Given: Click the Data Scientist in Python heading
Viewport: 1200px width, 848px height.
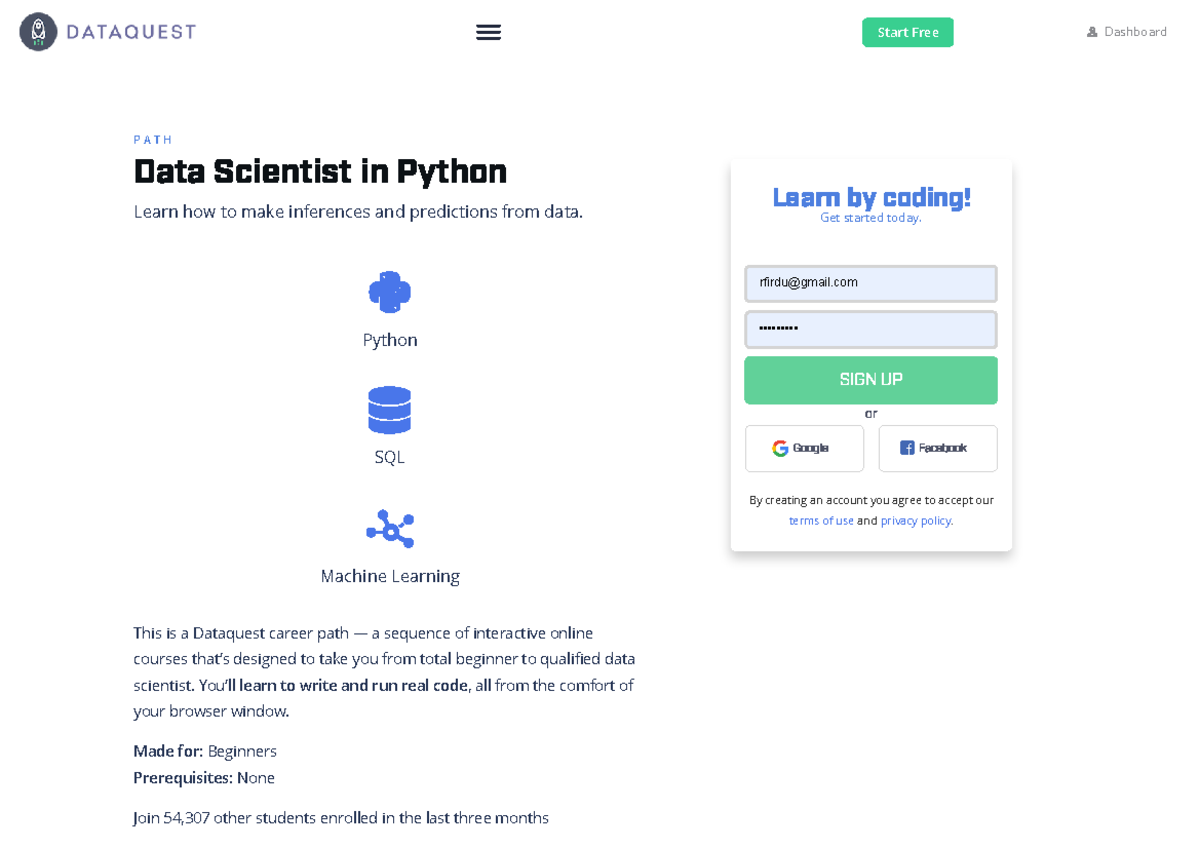Looking at the screenshot, I should tap(320, 171).
